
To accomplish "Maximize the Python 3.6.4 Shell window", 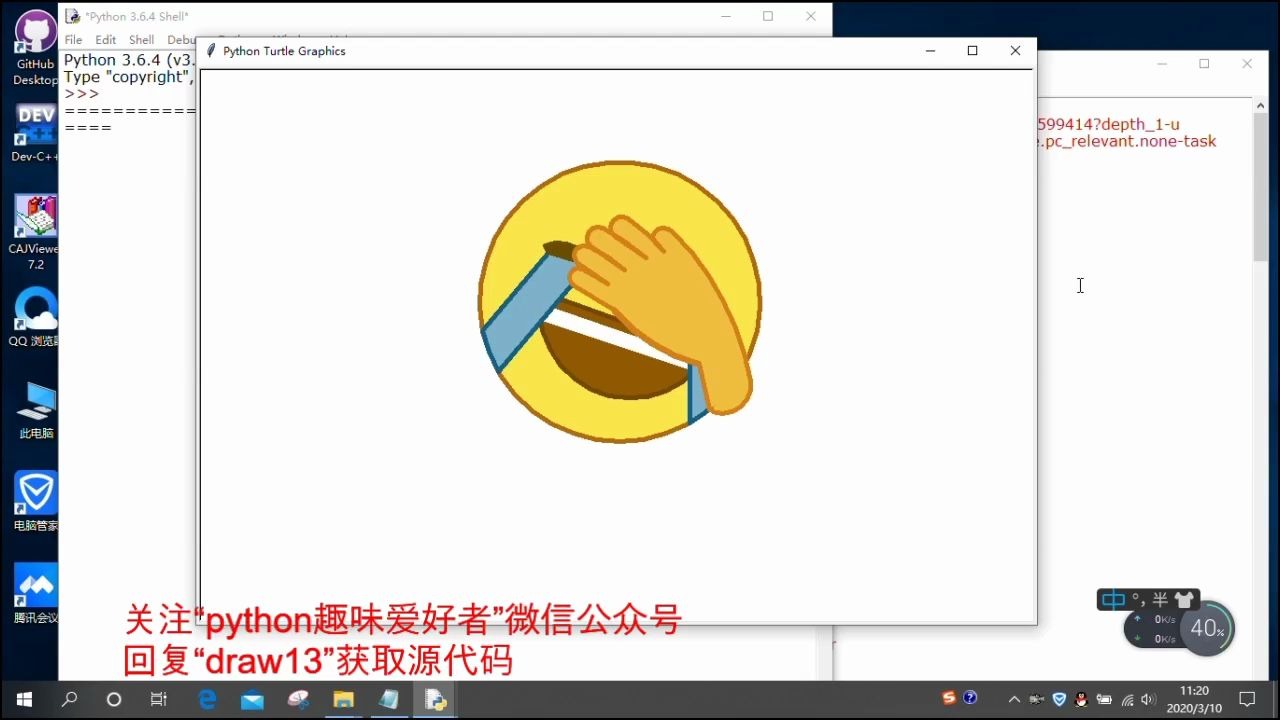I will pos(768,16).
